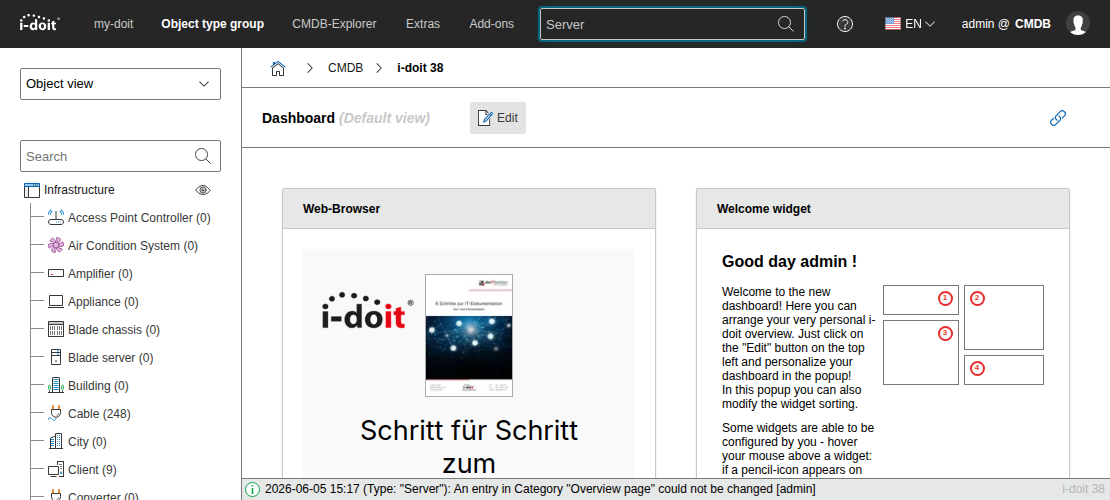Open Blade server (0) object type
The image size is (1110, 500).
(110, 358)
